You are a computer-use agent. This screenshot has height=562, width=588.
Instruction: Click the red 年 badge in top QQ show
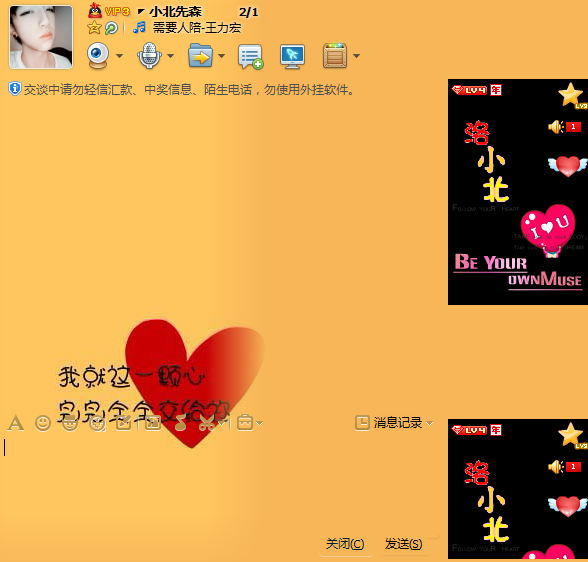tap(496, 90)
